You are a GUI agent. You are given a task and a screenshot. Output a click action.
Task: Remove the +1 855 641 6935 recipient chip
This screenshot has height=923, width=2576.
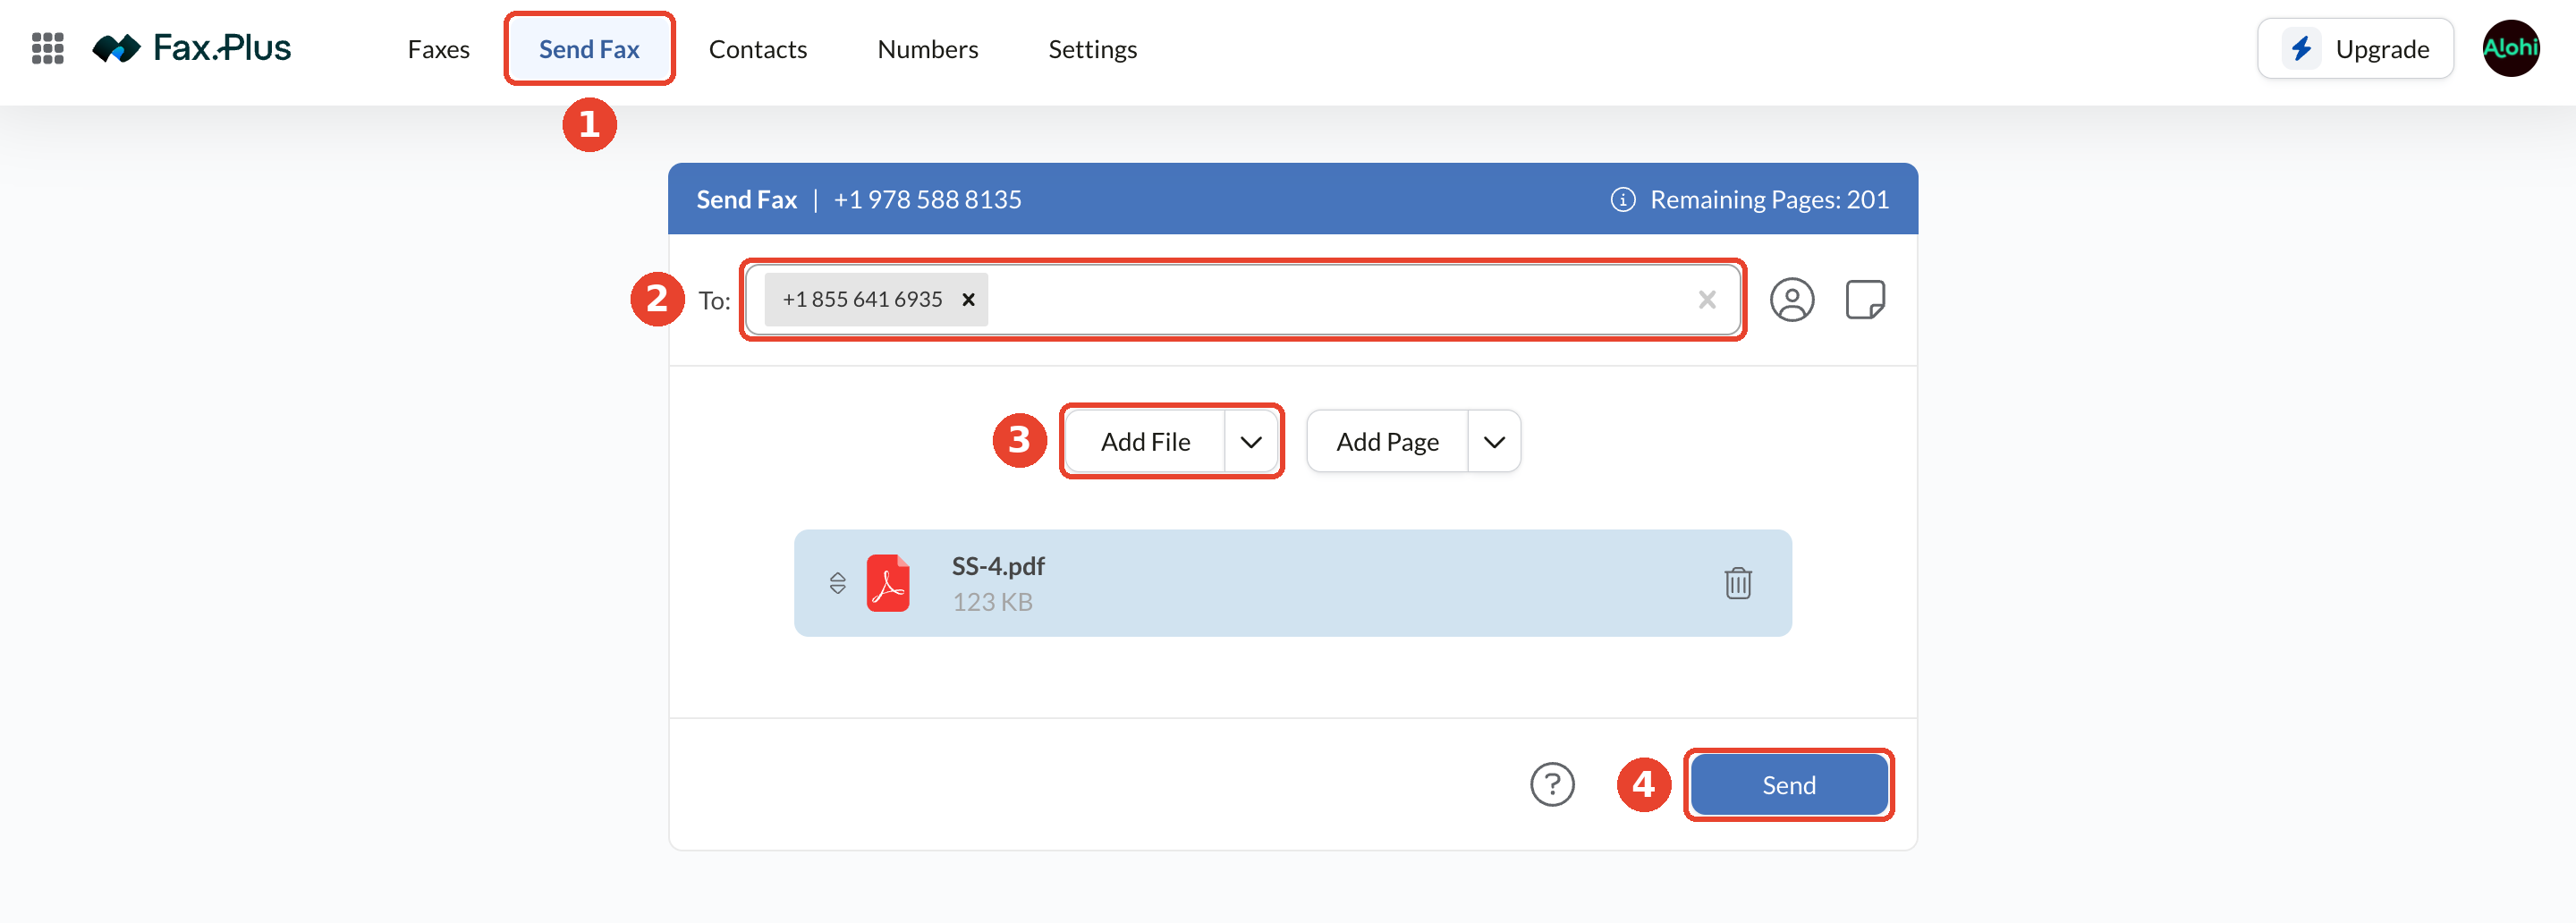967,300
